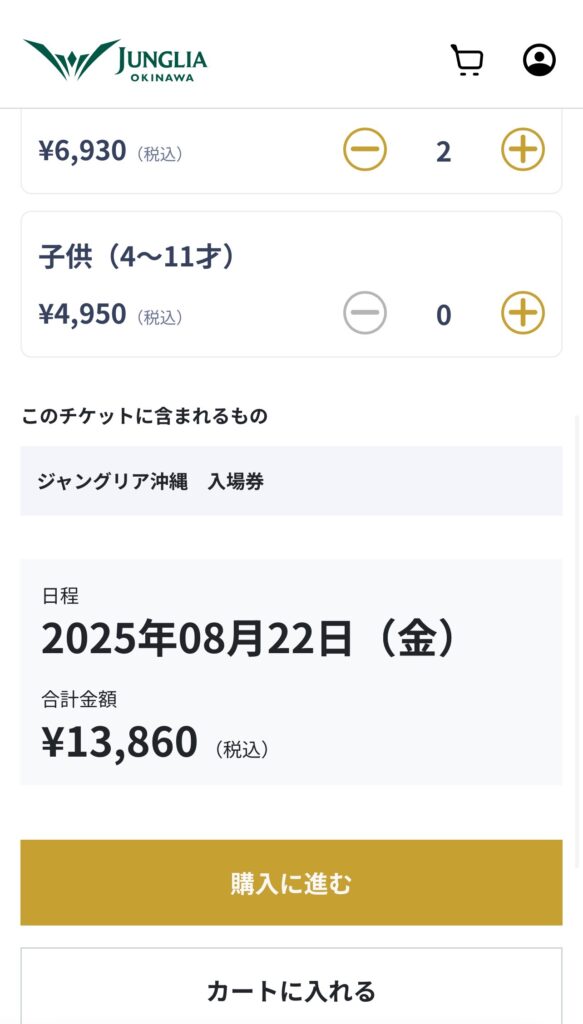Click the ¥13,860 total amount
This screenshot has height=1024, width=583.
[119, 742]
